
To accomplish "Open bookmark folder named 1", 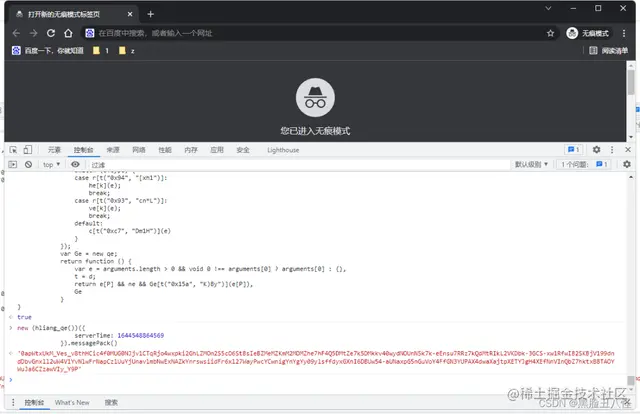I will coord(101,51).
